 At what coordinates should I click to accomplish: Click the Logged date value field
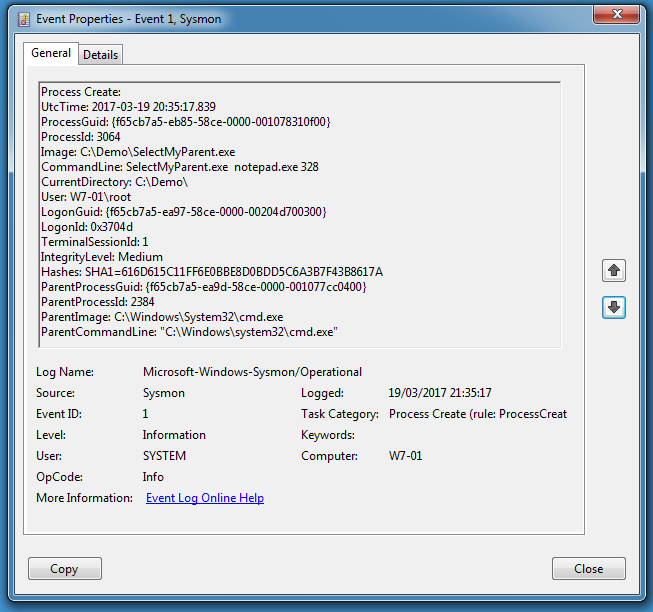(x=439, y=393)
